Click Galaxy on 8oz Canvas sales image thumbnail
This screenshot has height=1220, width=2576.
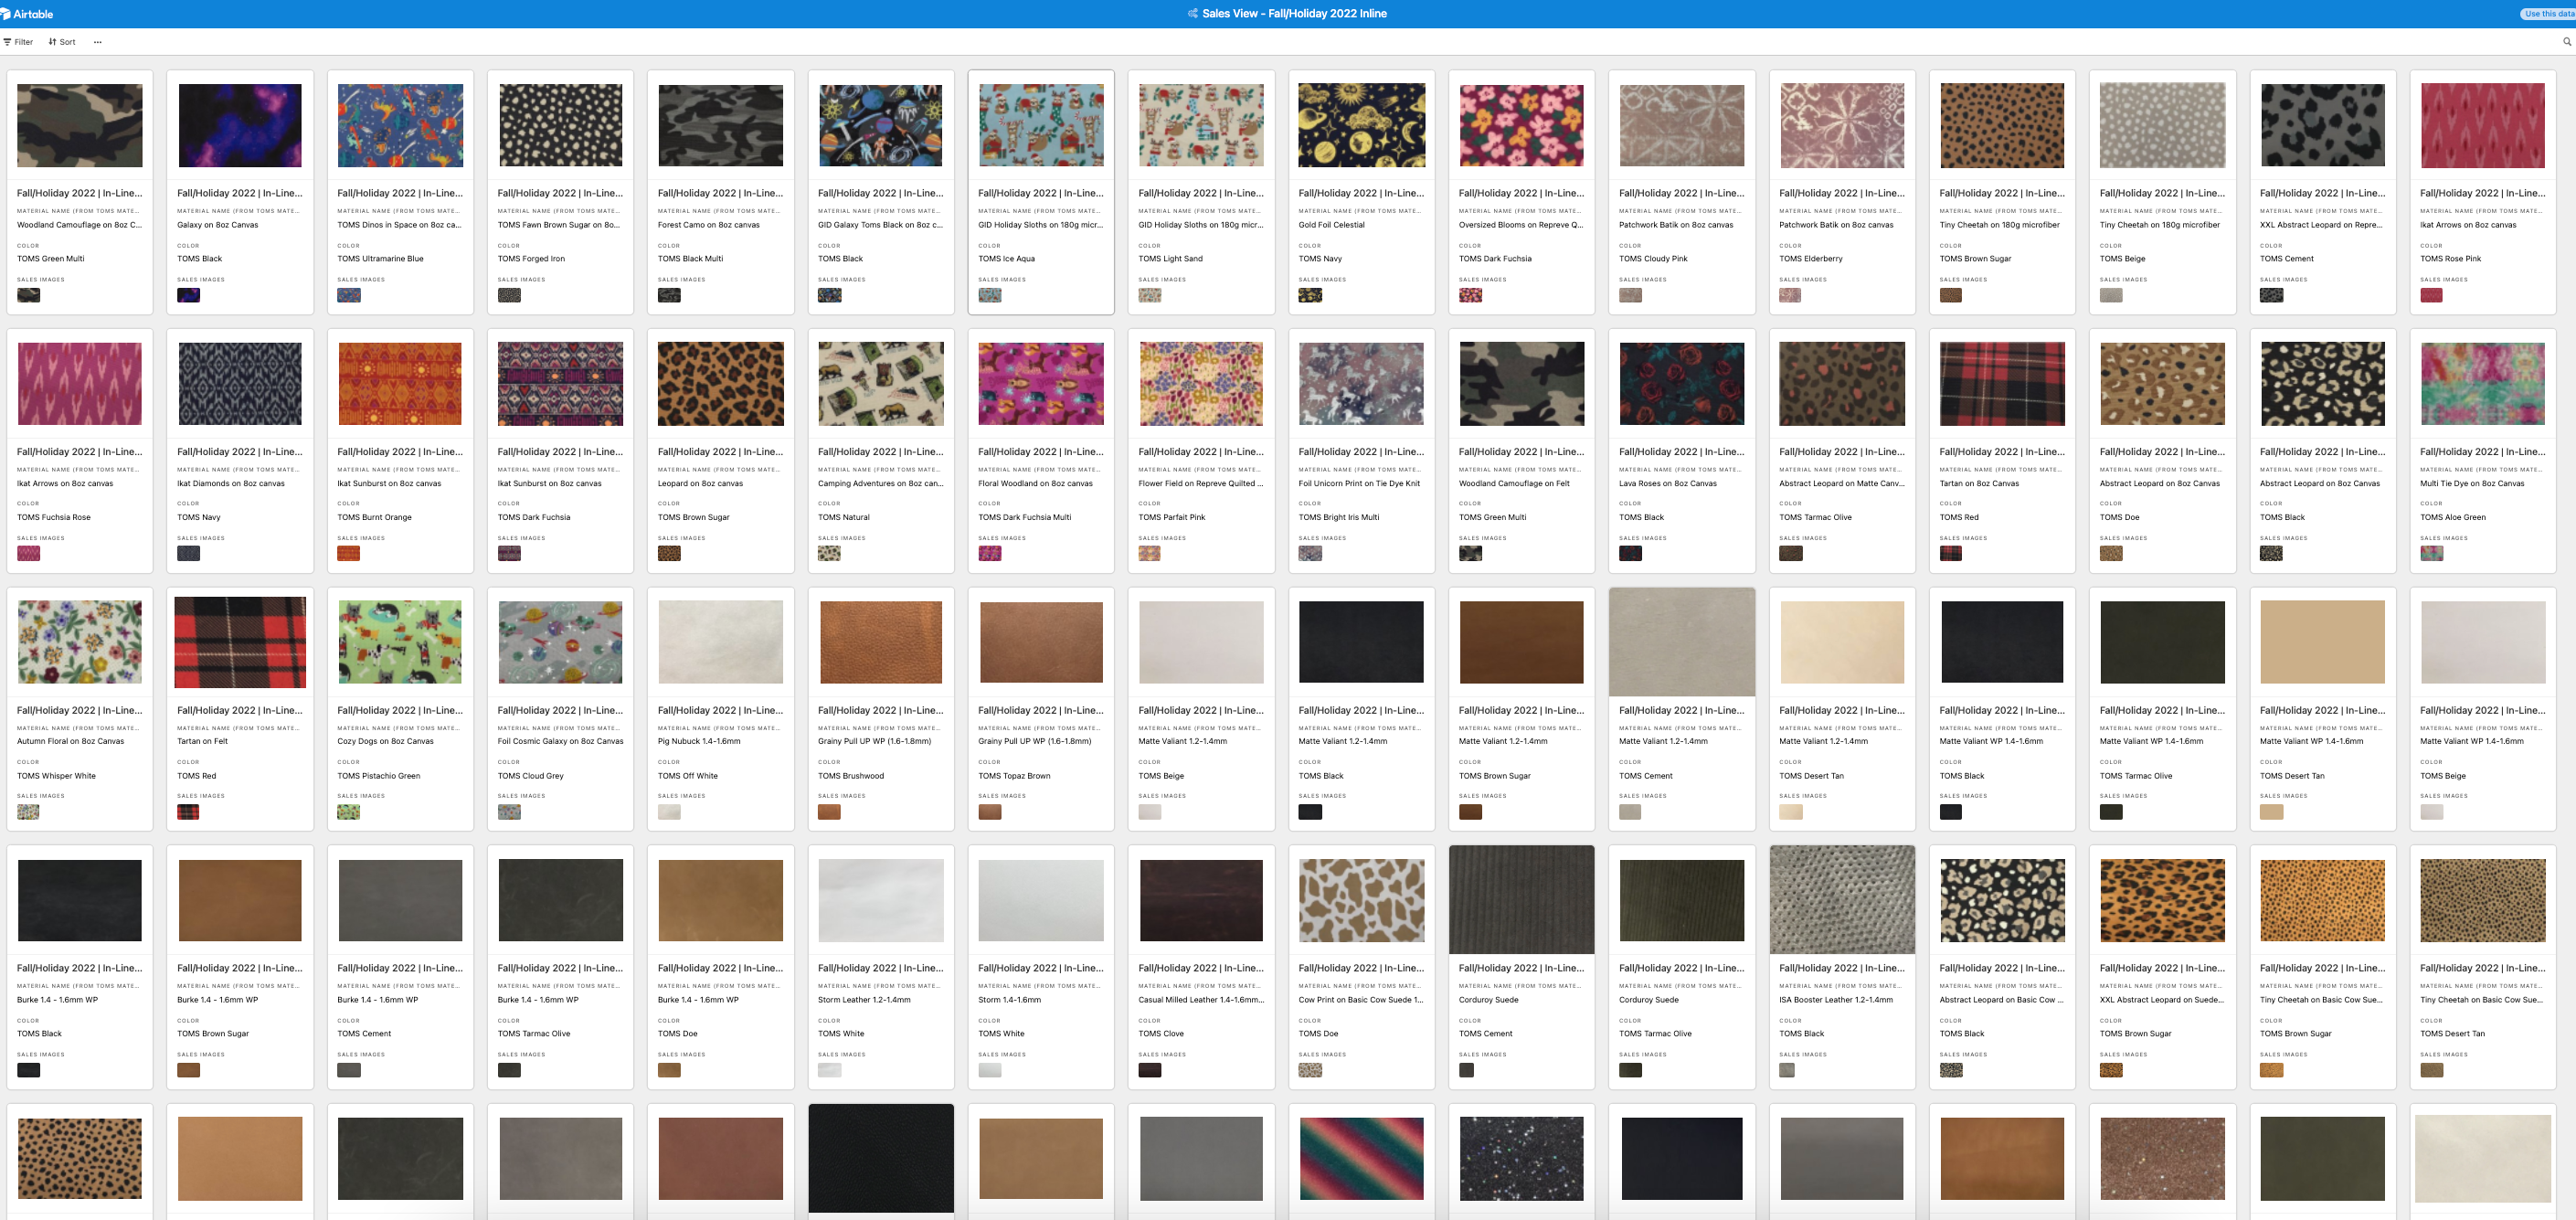click(188, 295)
